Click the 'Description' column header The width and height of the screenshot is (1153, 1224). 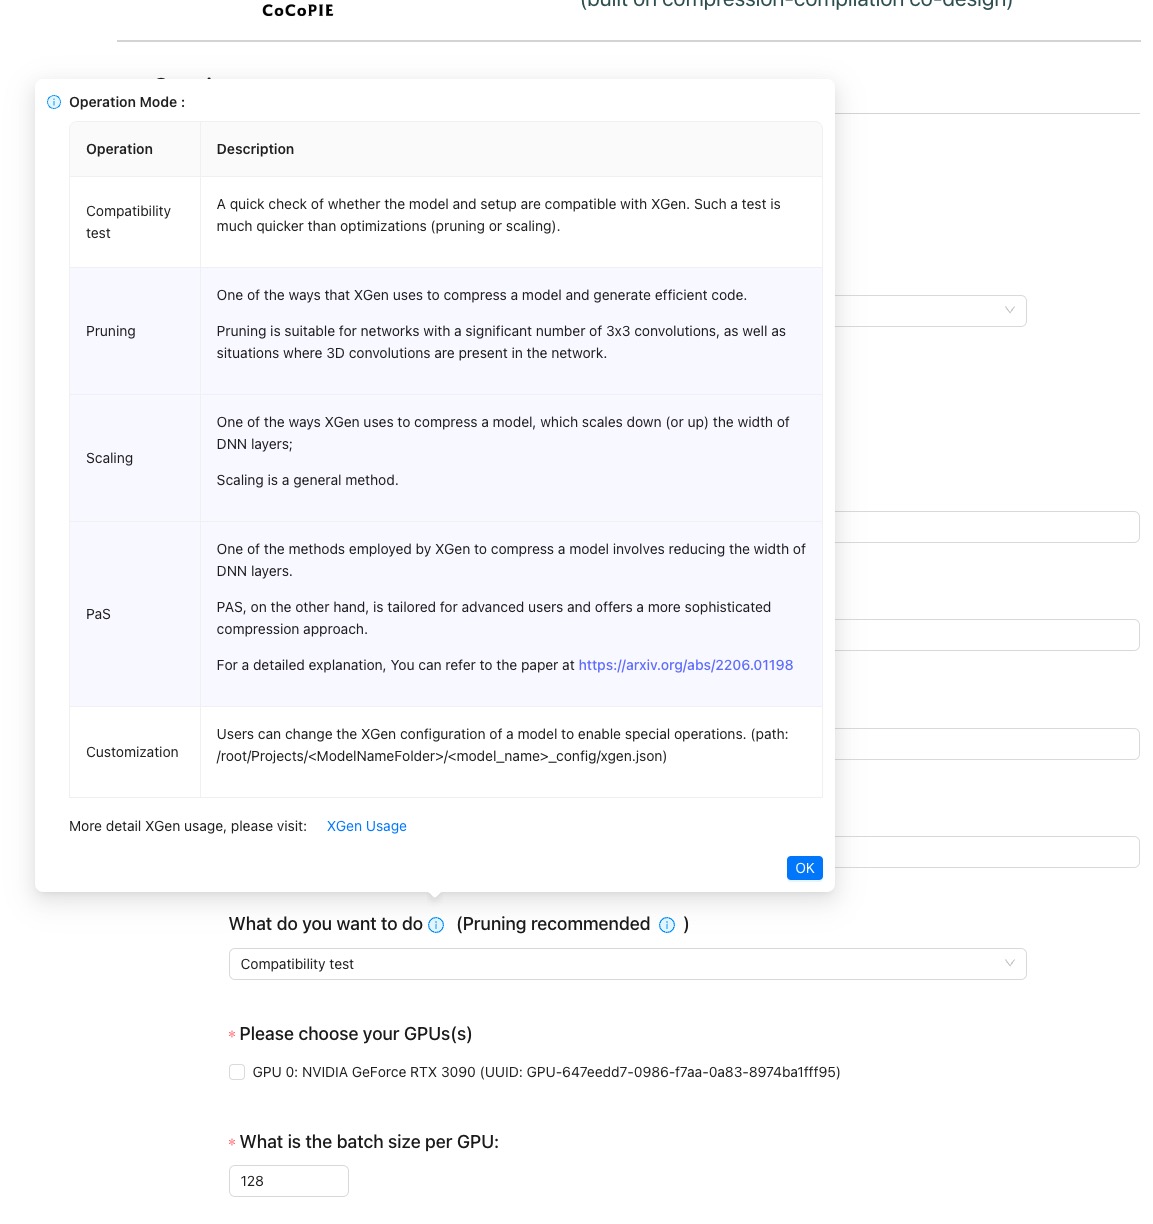tap(511, 149)
